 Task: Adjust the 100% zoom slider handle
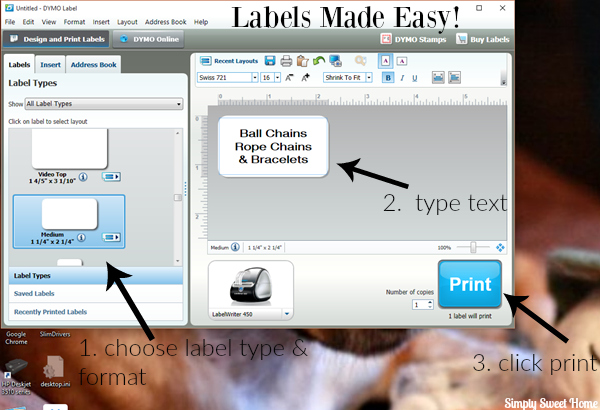click(x=473, y=248)
